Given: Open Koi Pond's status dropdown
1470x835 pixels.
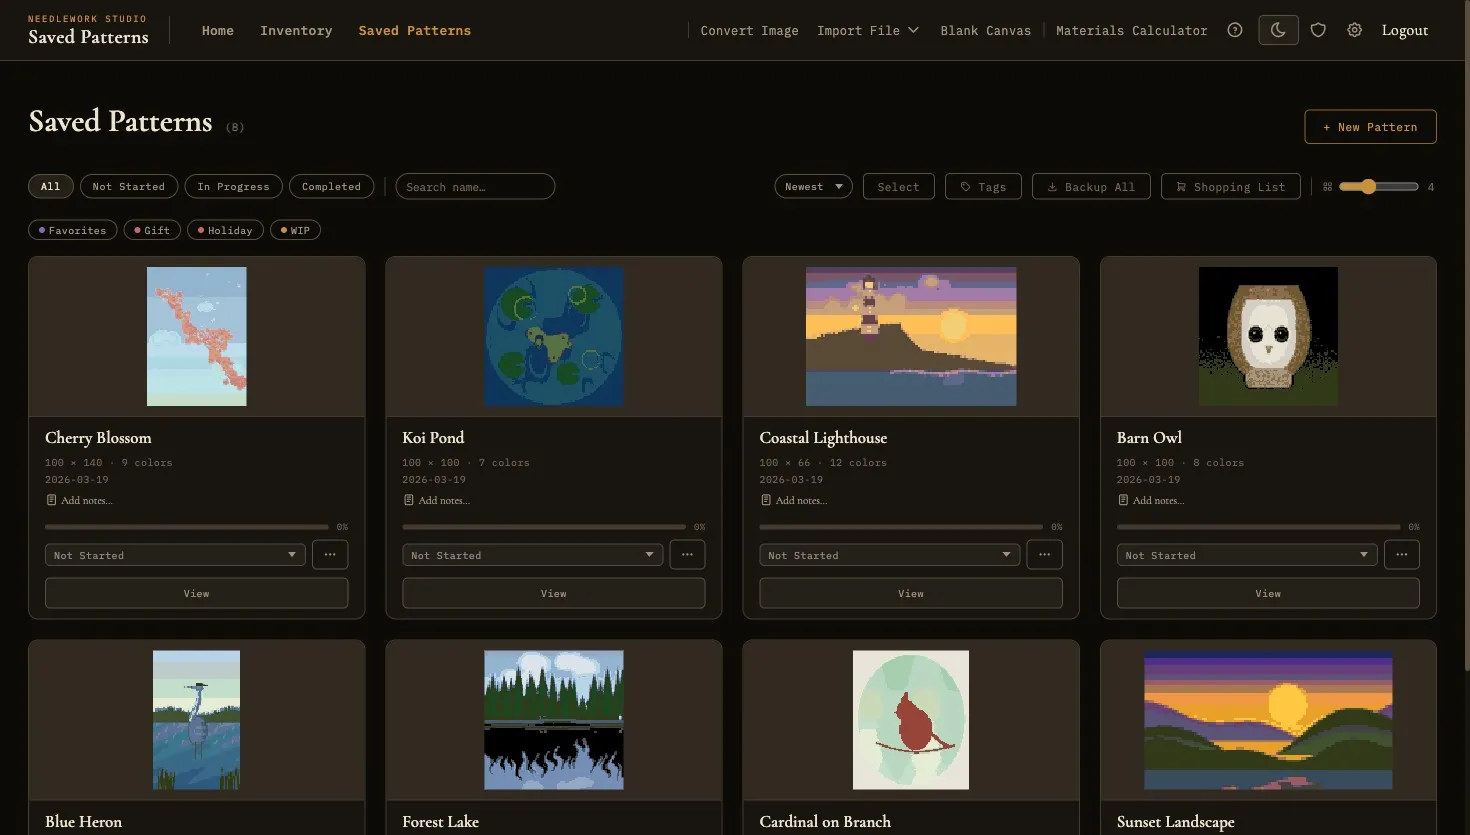Looking at the screenshot, I should [x=532, y=554].
